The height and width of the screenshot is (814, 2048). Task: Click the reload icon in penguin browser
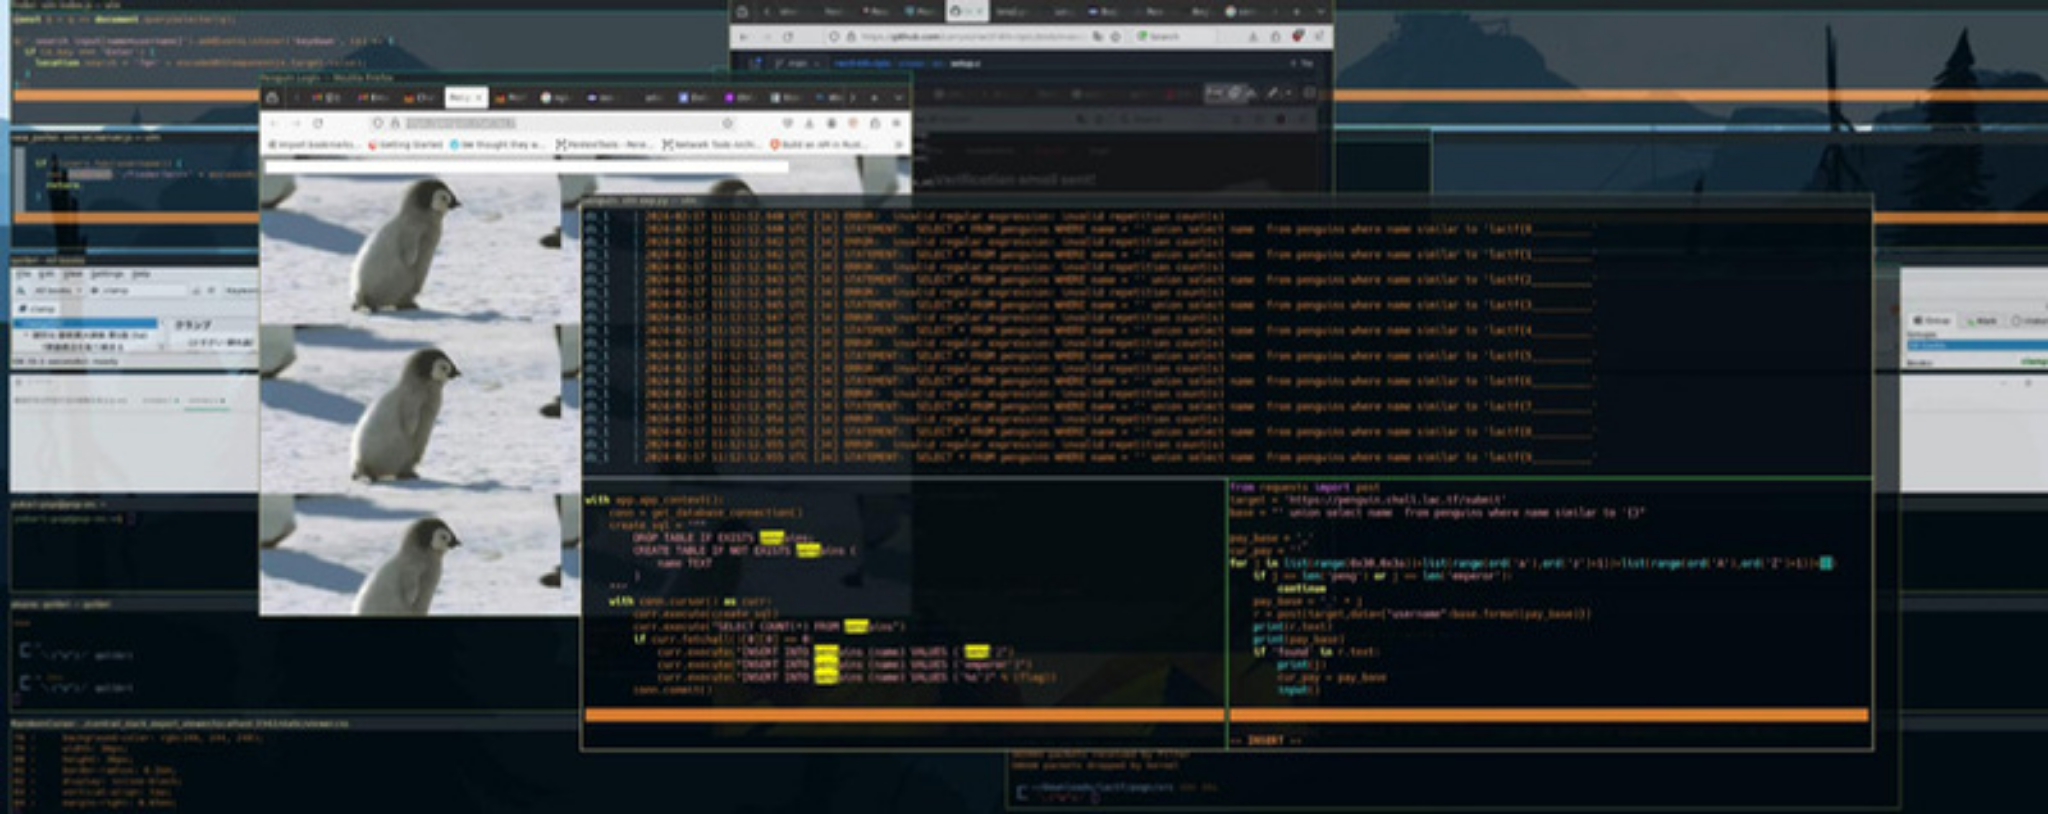coord(318,123)
